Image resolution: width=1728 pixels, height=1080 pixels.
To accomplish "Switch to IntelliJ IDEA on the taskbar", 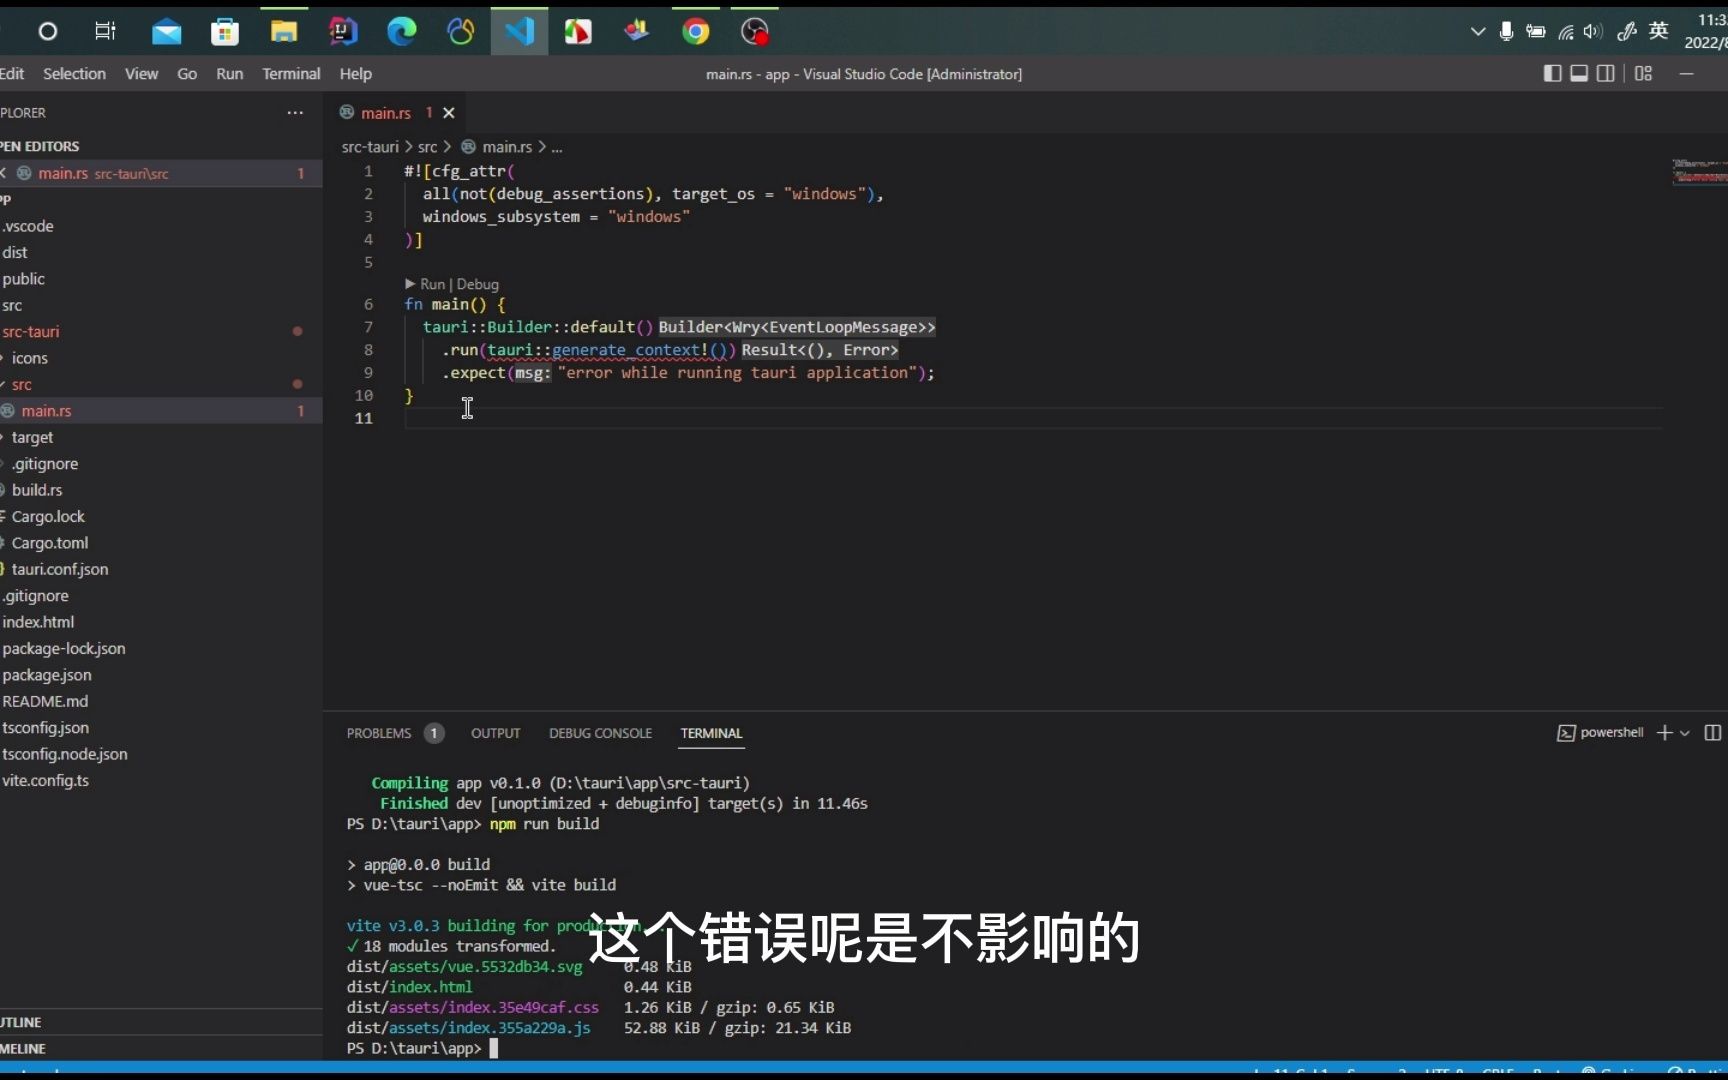I will (x=343, y=32).
